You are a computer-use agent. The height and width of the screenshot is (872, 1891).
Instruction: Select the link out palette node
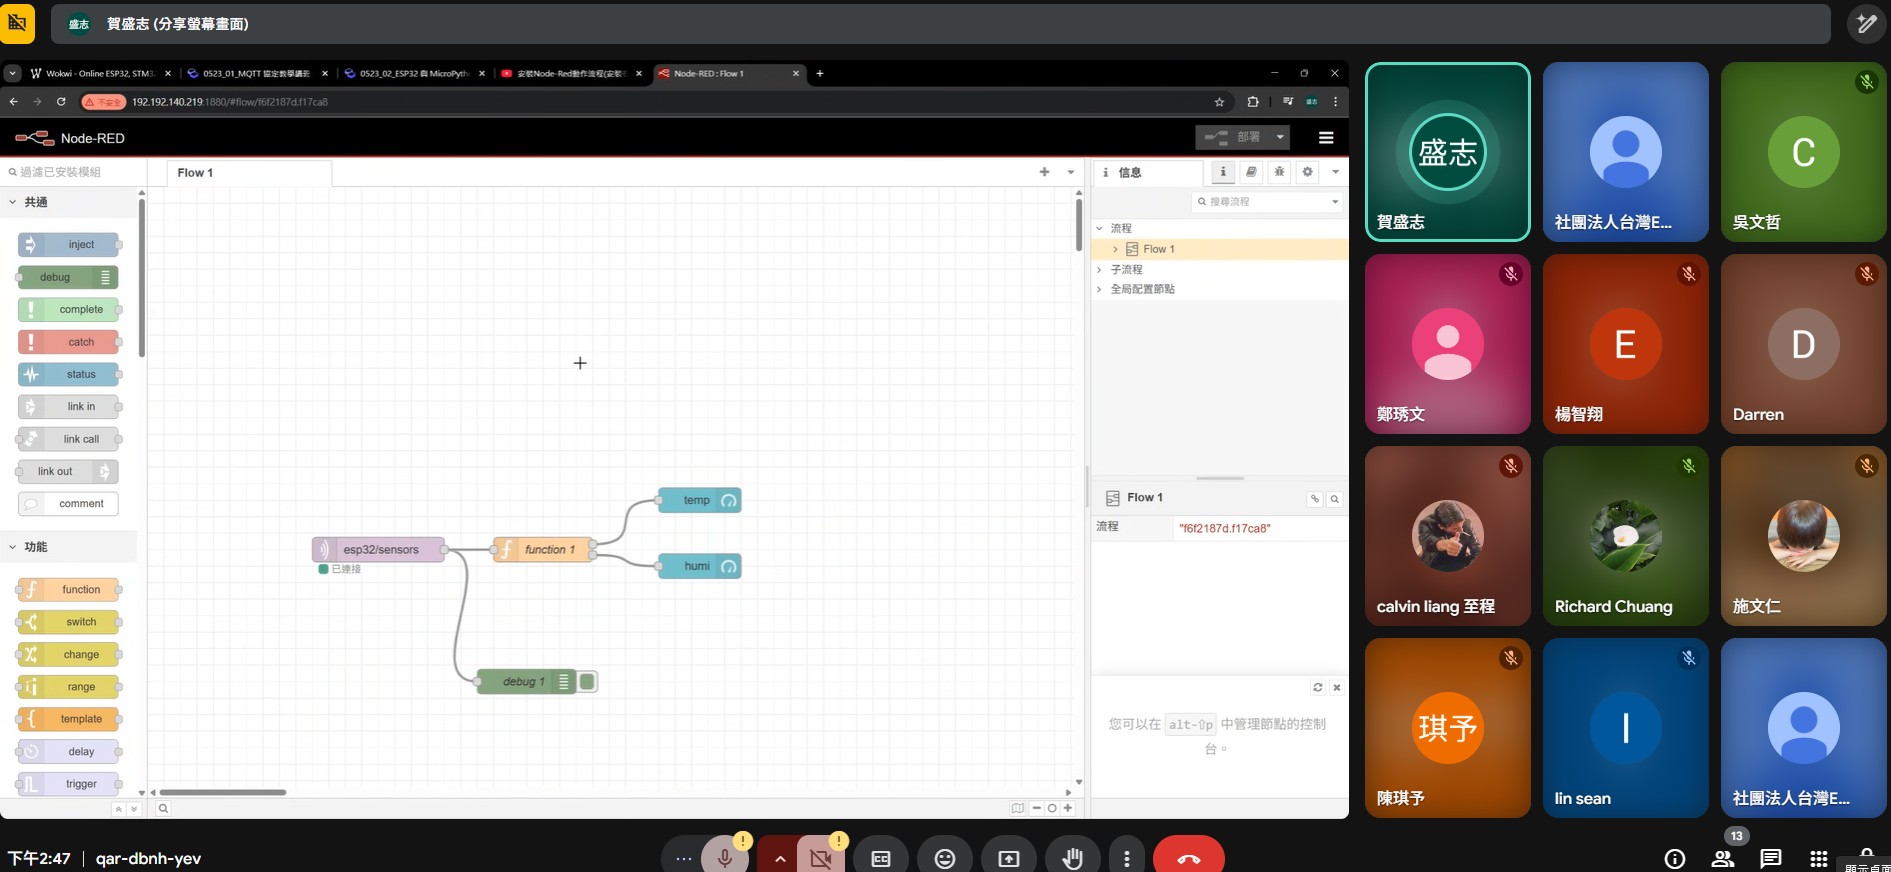tap(68, 472)
